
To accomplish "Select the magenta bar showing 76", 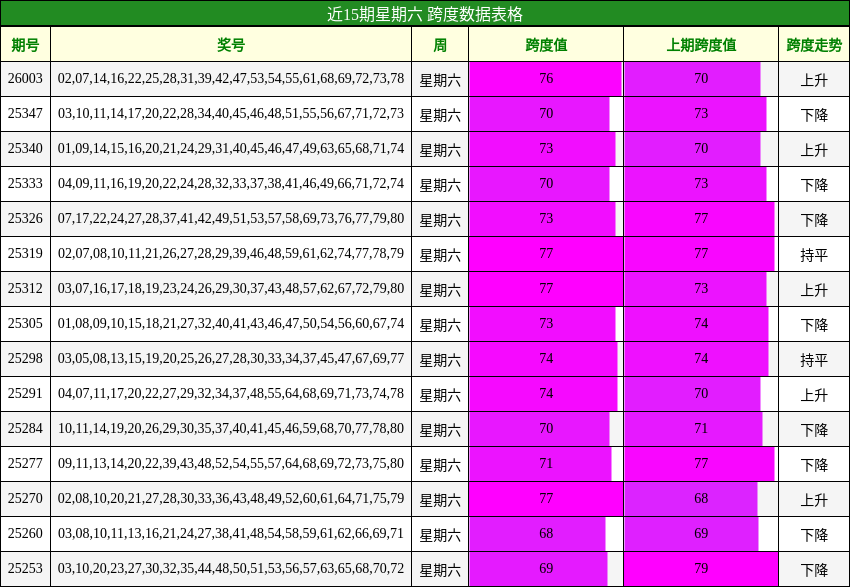I will (x=544, y=77).
